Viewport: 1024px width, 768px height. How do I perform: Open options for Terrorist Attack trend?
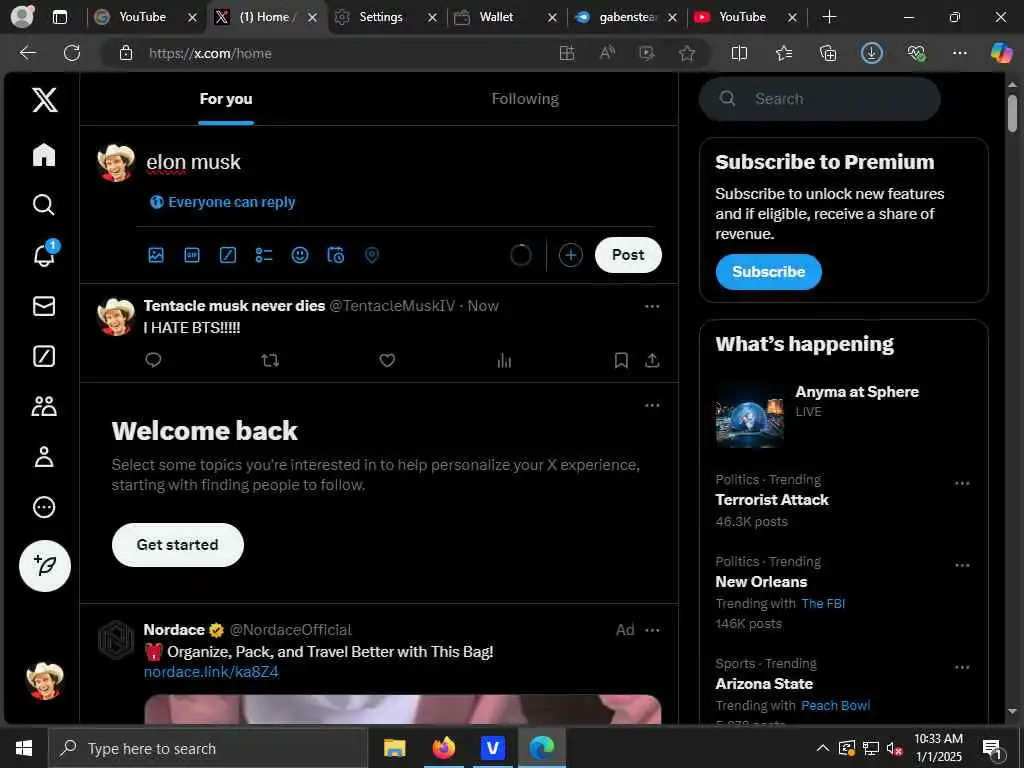pyautogui.click(x=962, y=483)
